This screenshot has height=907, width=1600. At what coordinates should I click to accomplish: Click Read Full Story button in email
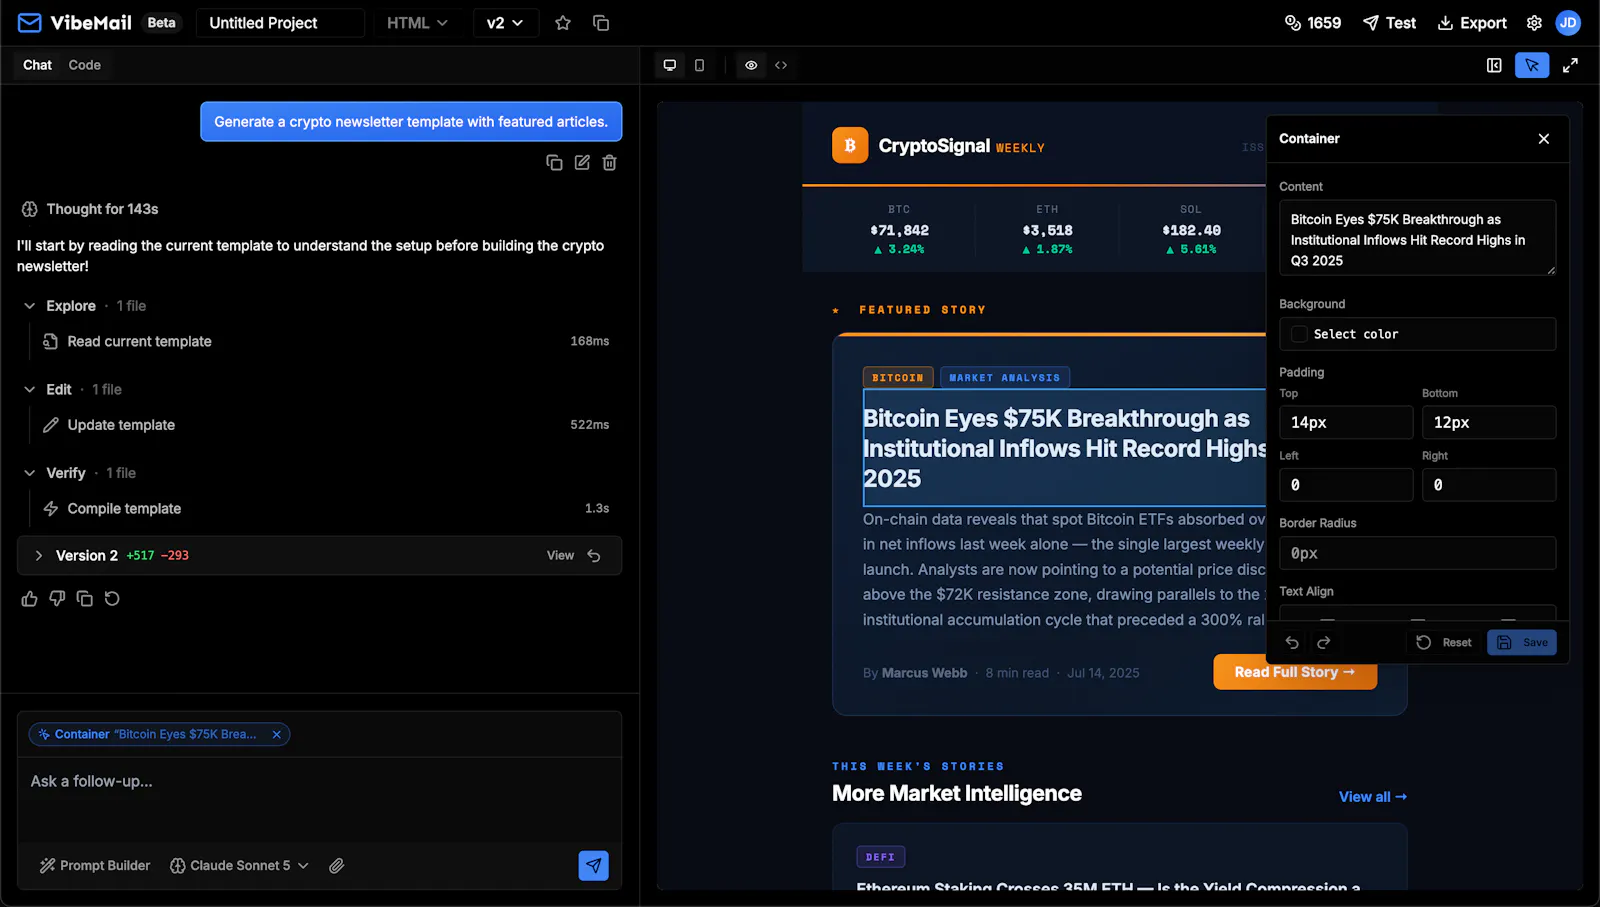pos(1295,672)
